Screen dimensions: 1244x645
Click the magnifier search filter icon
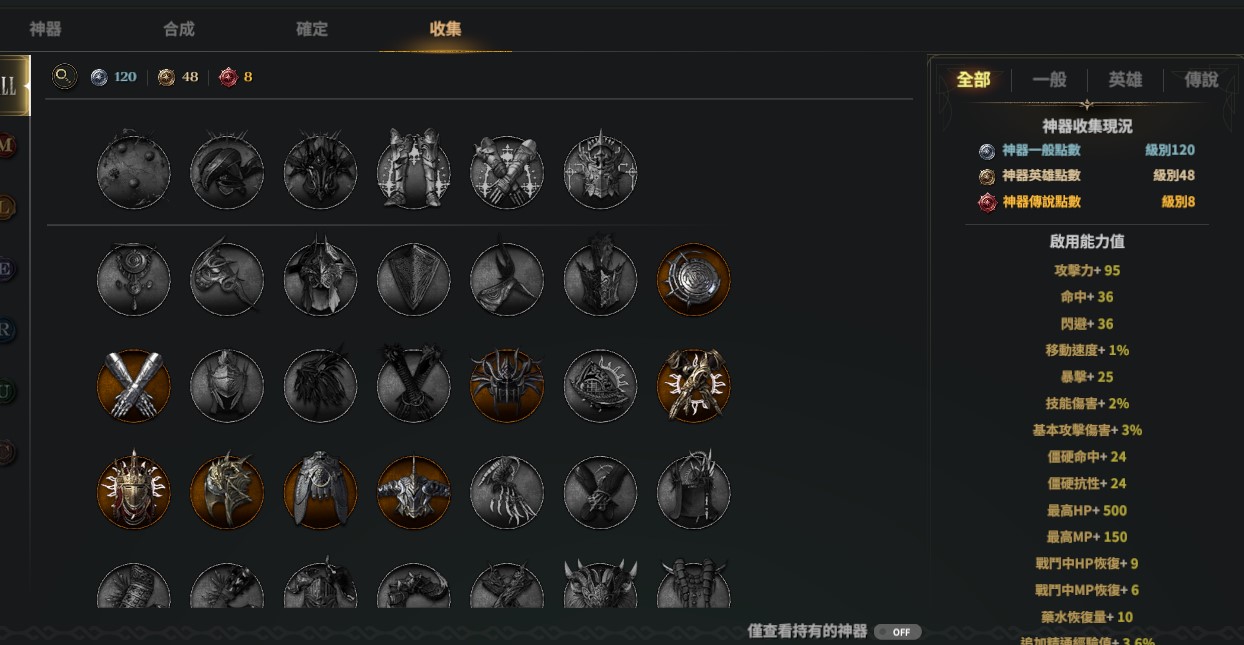tap(65, 76)
